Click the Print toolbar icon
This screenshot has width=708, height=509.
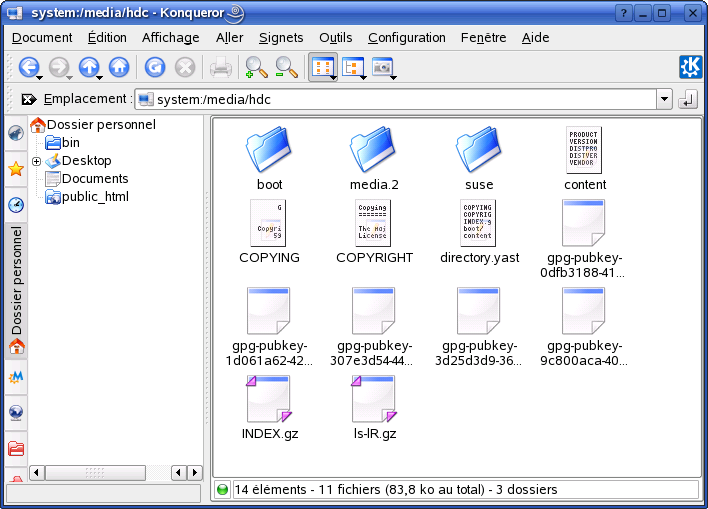click(221, 67)
